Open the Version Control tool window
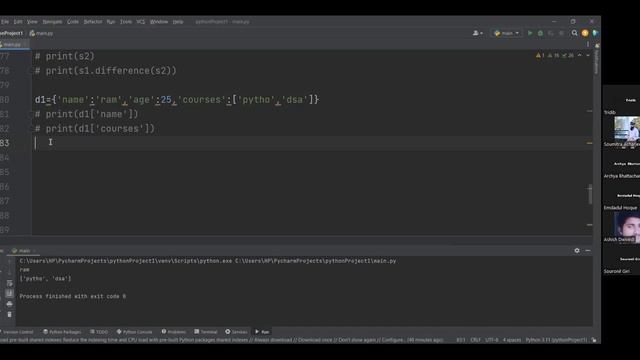640x360 pixels. [17, 332]
